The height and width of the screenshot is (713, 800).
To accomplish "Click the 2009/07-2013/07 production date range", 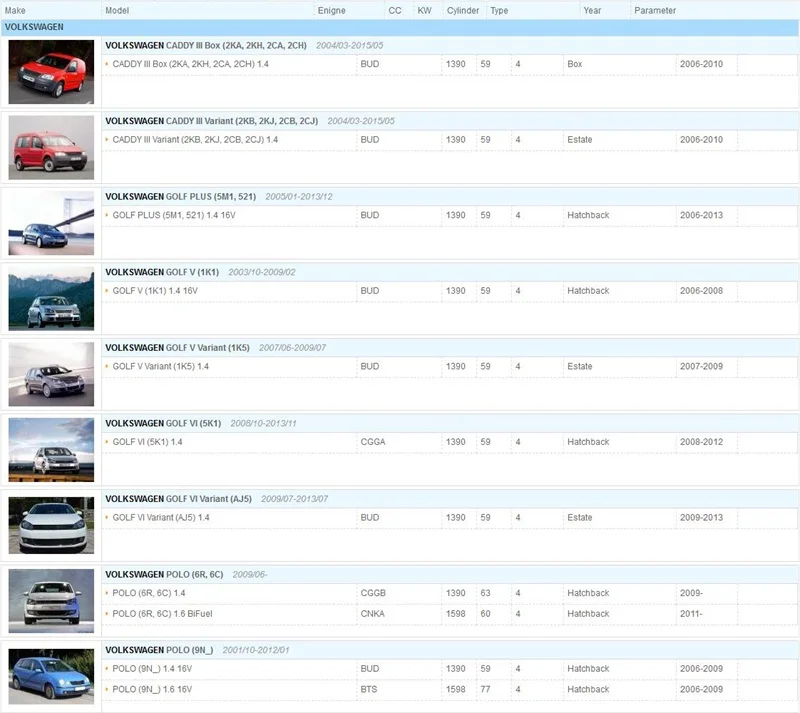I will click(294, 499).
